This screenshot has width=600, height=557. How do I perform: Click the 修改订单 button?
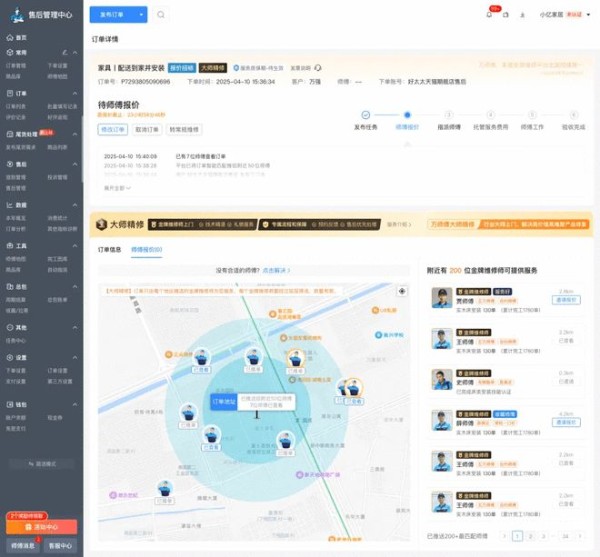pos(112,129)
